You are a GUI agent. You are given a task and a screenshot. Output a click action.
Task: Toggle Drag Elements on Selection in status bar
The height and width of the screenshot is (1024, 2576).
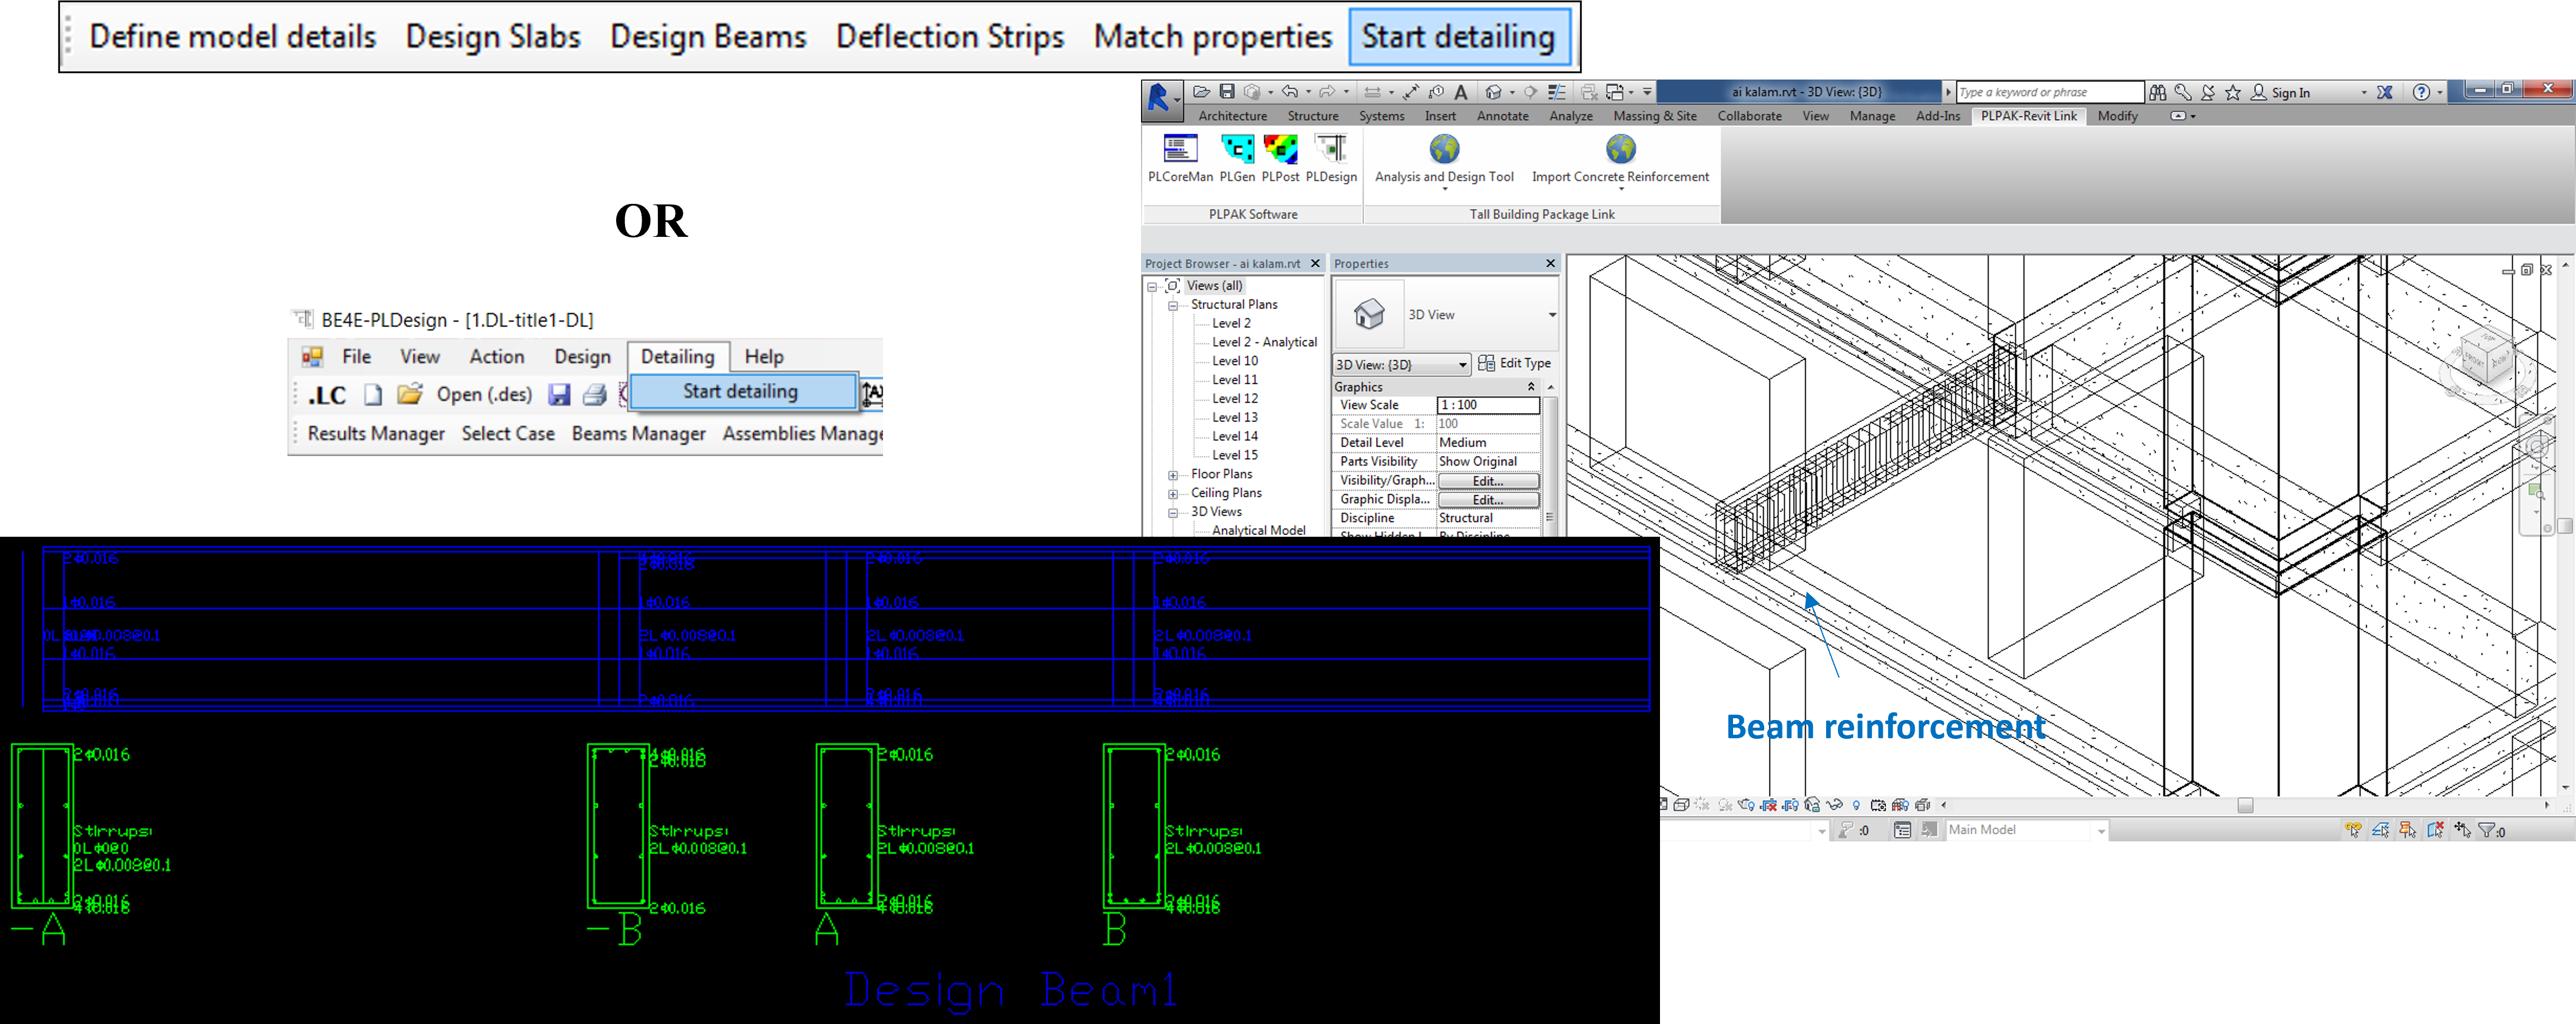2462,830
